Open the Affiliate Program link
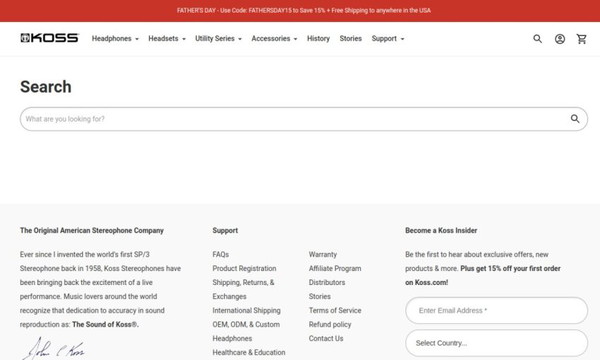The image size is (600, 360). (335, 269)
